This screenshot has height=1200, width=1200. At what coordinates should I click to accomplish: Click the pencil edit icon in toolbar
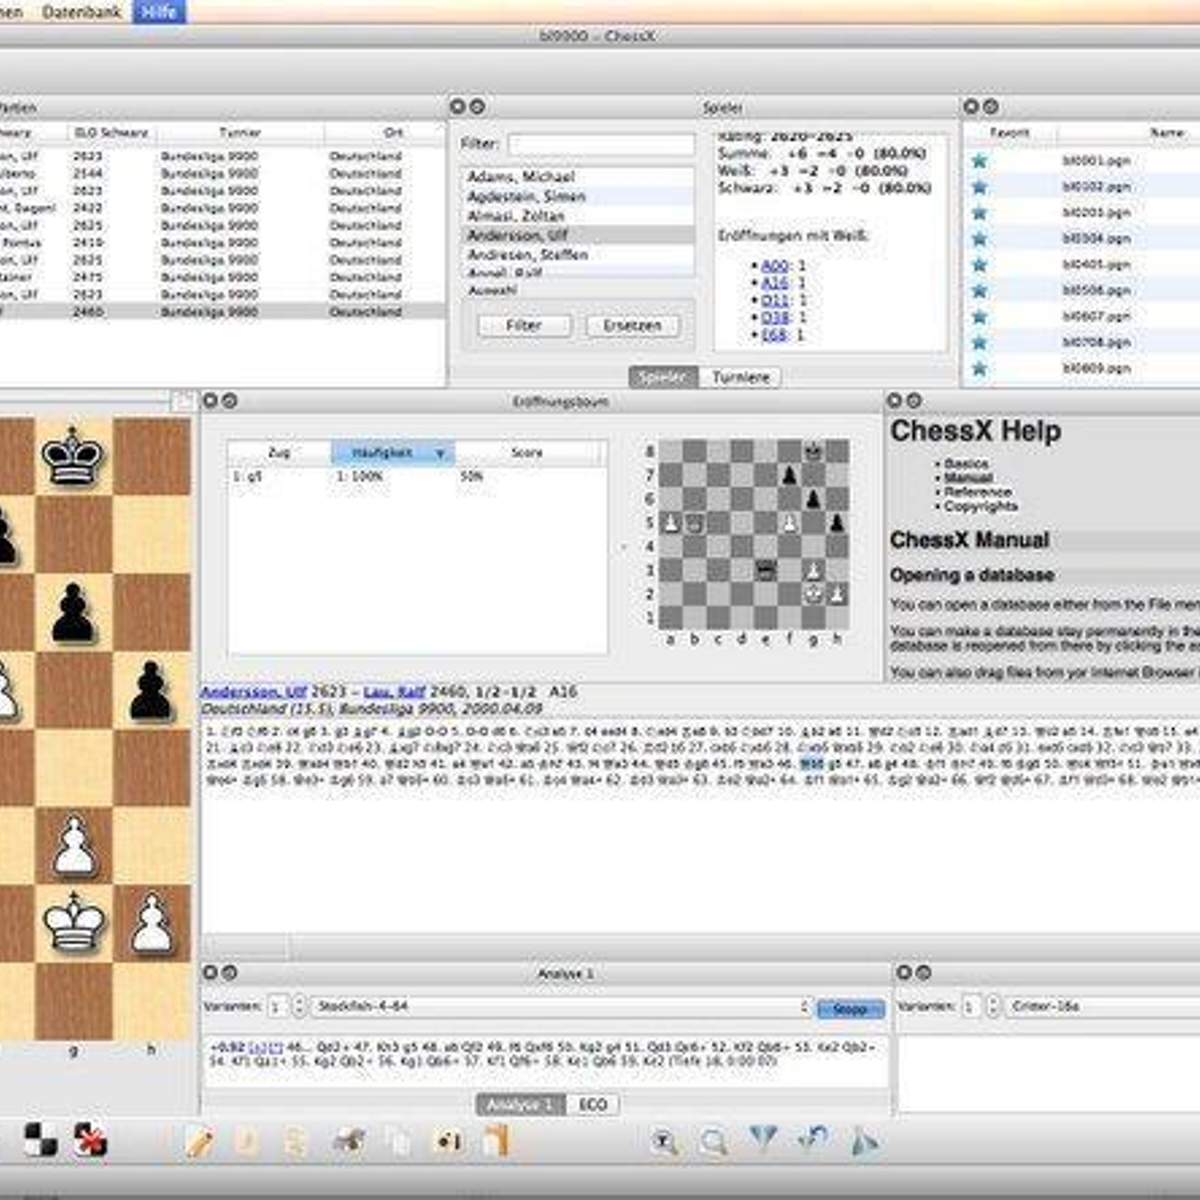(199, 1141)
